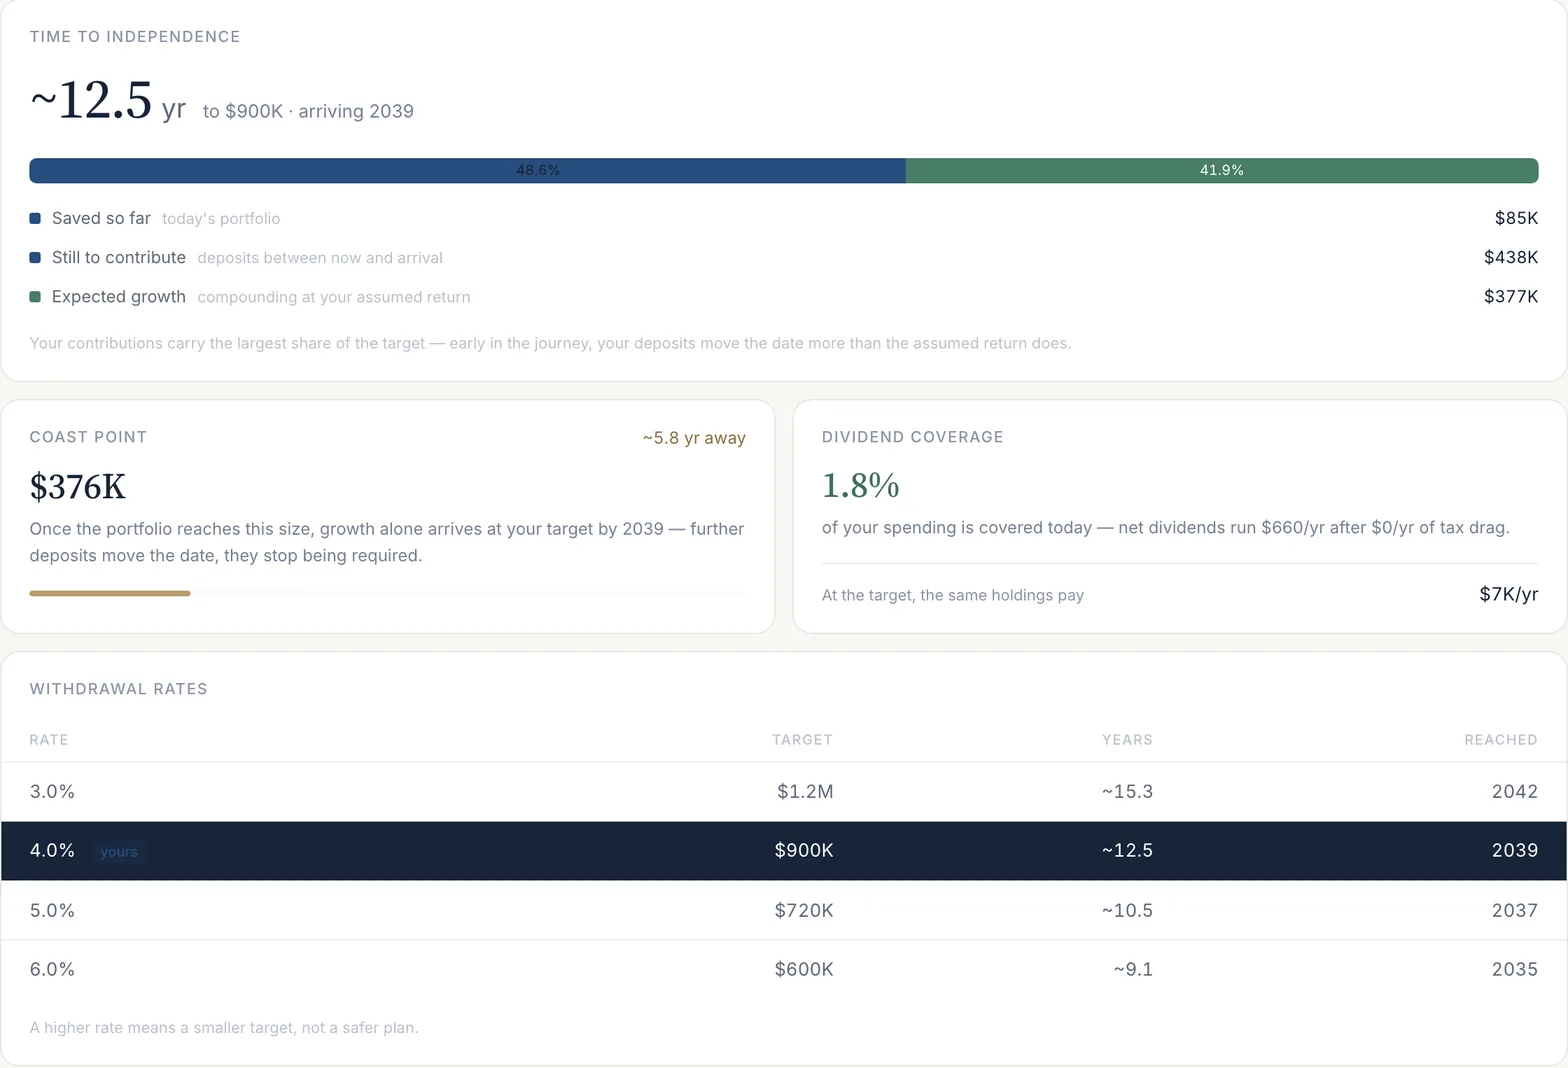Click the "6.0%" rate cell
This screenshot has height=1068, width=1568.
(x=52, y=970)
